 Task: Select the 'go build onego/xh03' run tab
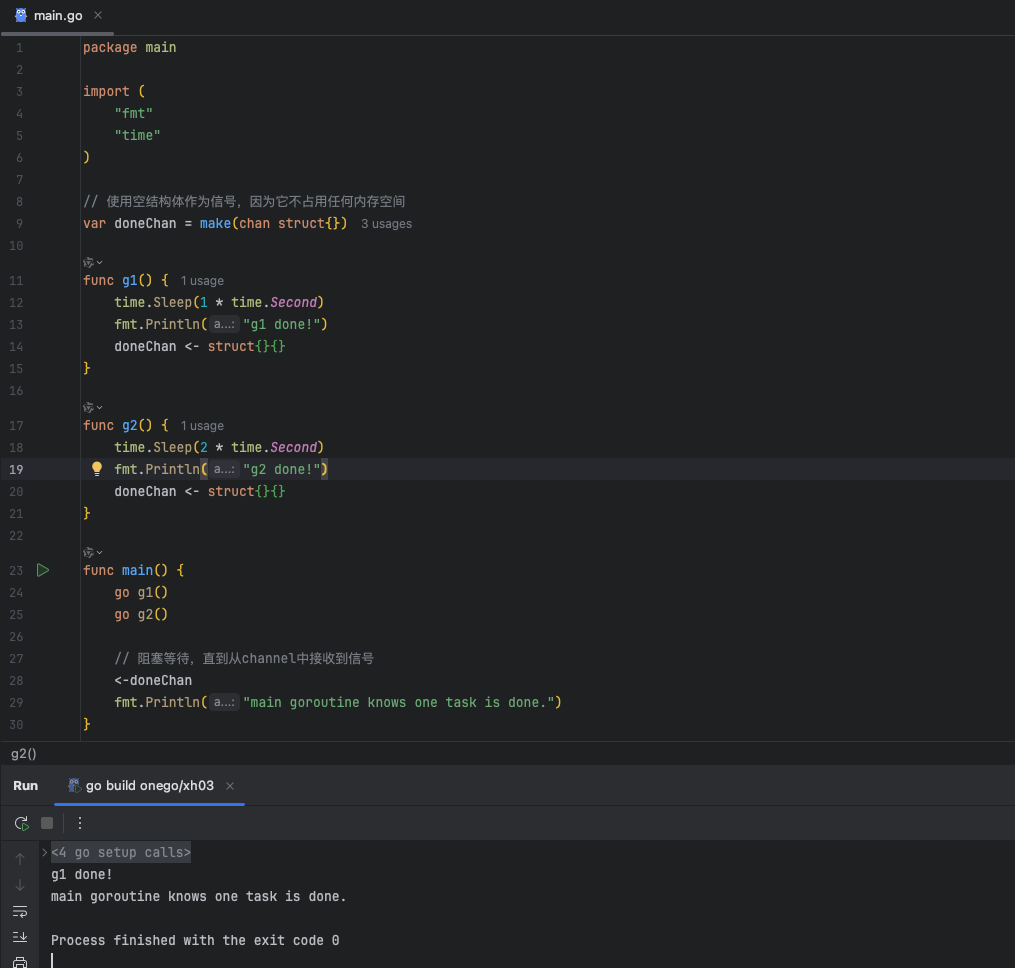tap(149, 785)
